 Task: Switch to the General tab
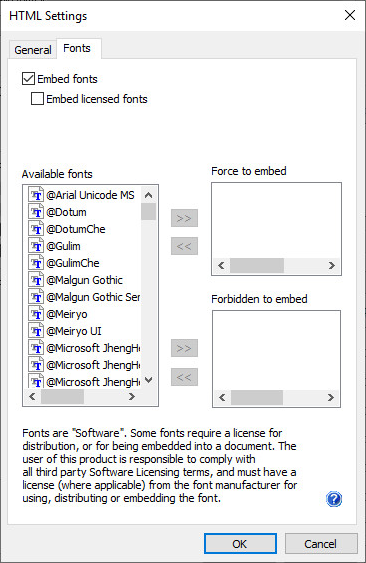[x=33, y=50]
